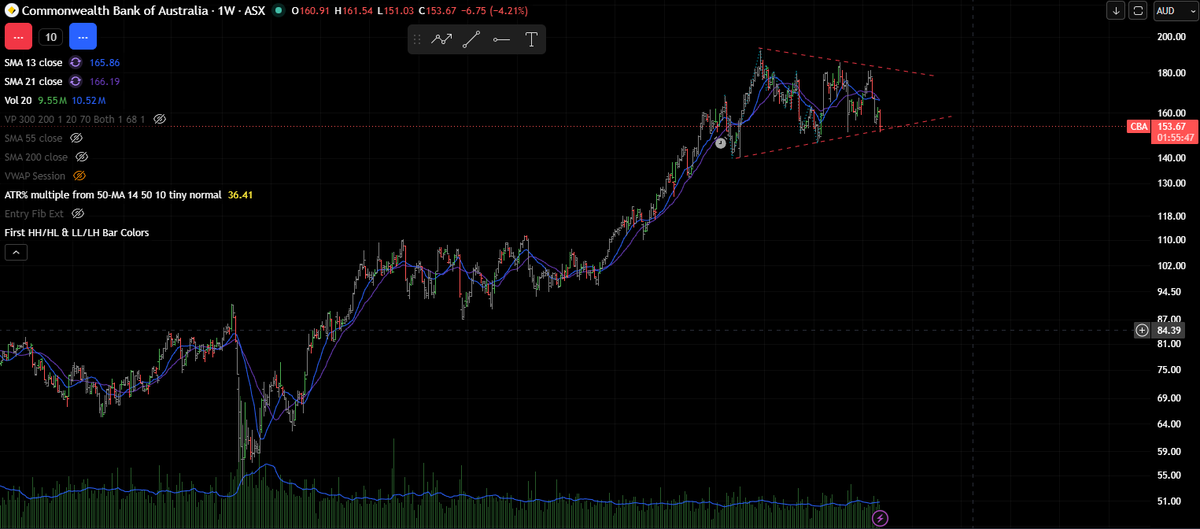Screen dimensions: 1200x529
Task: Select the ATR% multiple from 50-MA label
Action: (113, 195)
